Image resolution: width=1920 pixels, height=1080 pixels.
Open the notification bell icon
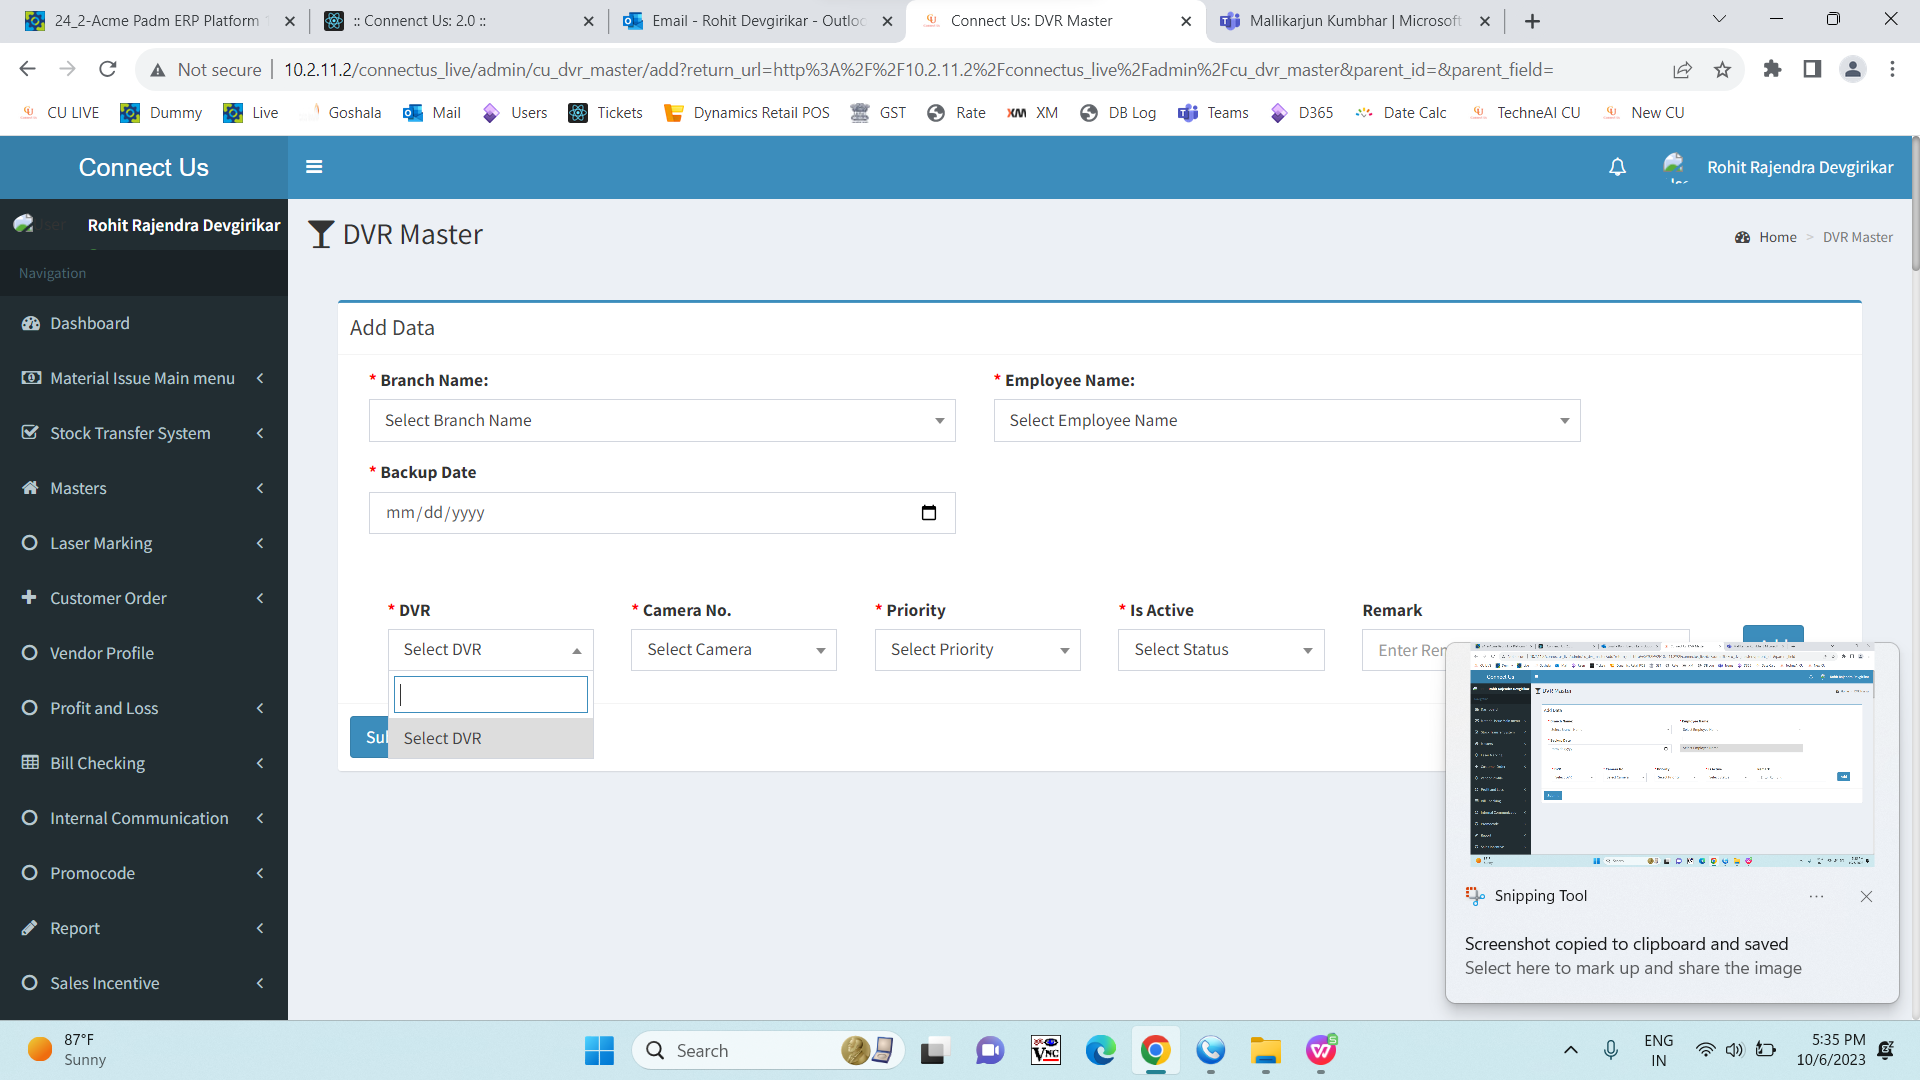(x=1617, y=167)
